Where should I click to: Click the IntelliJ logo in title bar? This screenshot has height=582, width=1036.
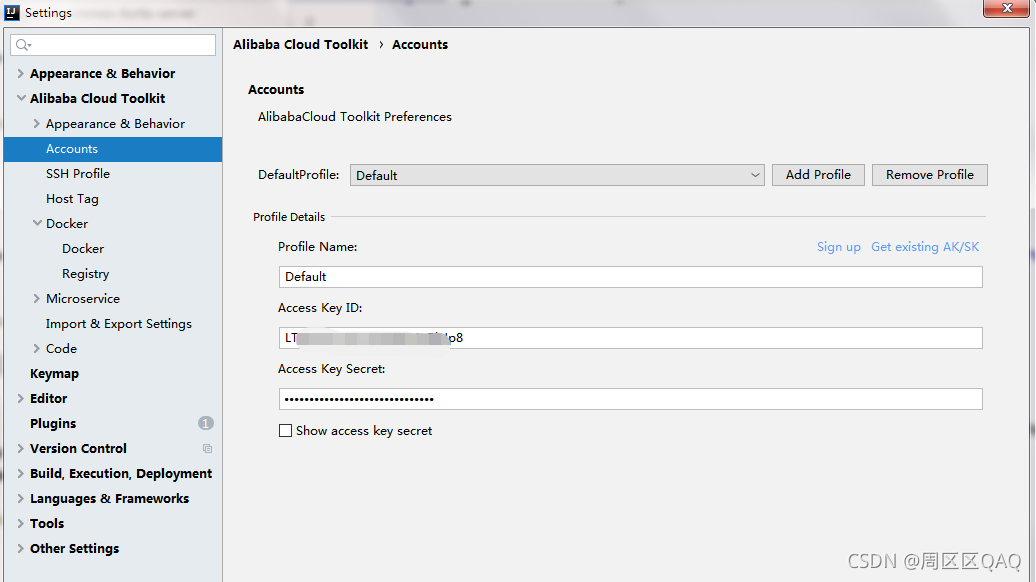point(12,13)
